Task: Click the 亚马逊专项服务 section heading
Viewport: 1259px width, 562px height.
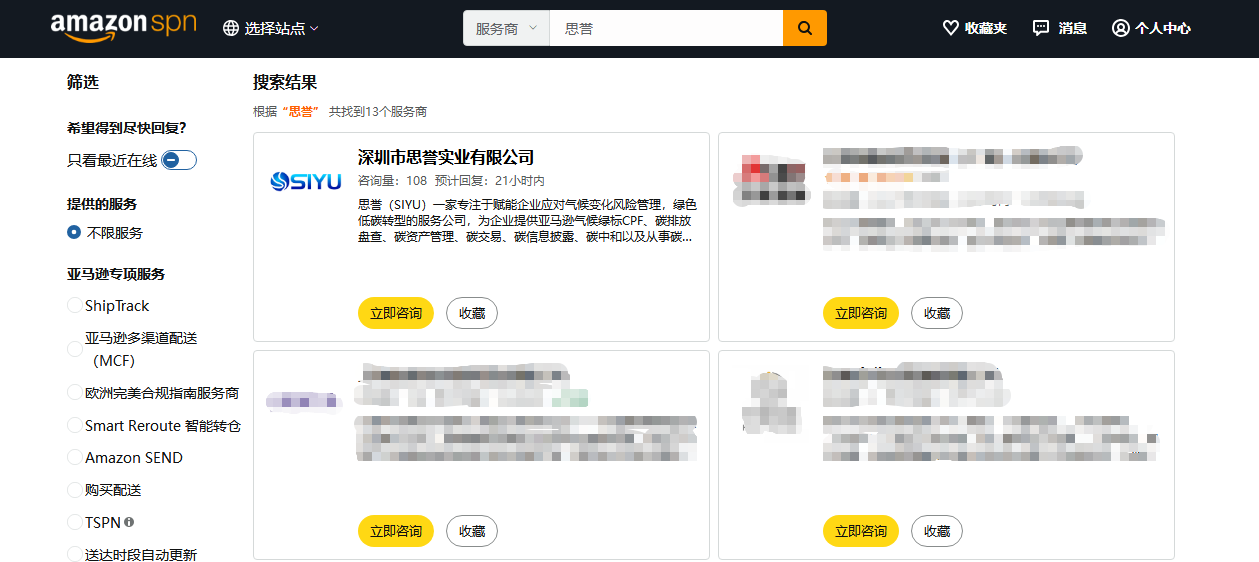Action: coord(116,273)
